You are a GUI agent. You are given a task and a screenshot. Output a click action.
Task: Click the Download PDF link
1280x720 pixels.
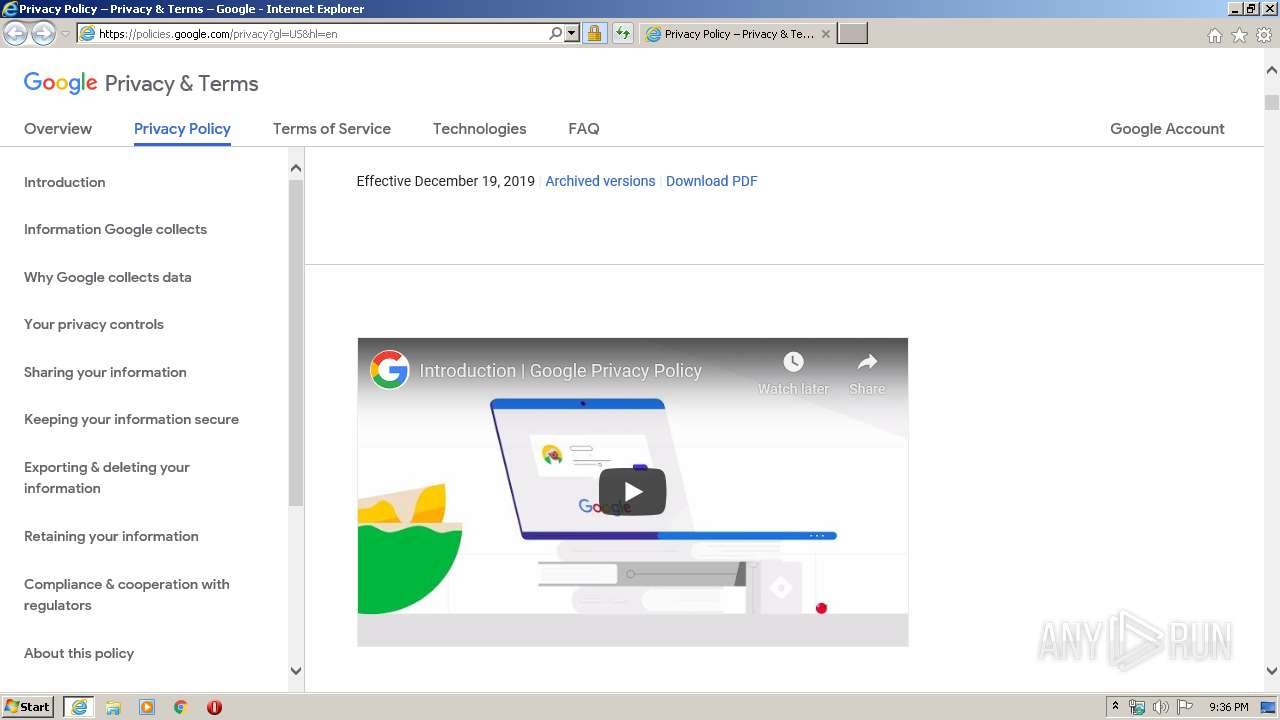click(x=712, y=181)
